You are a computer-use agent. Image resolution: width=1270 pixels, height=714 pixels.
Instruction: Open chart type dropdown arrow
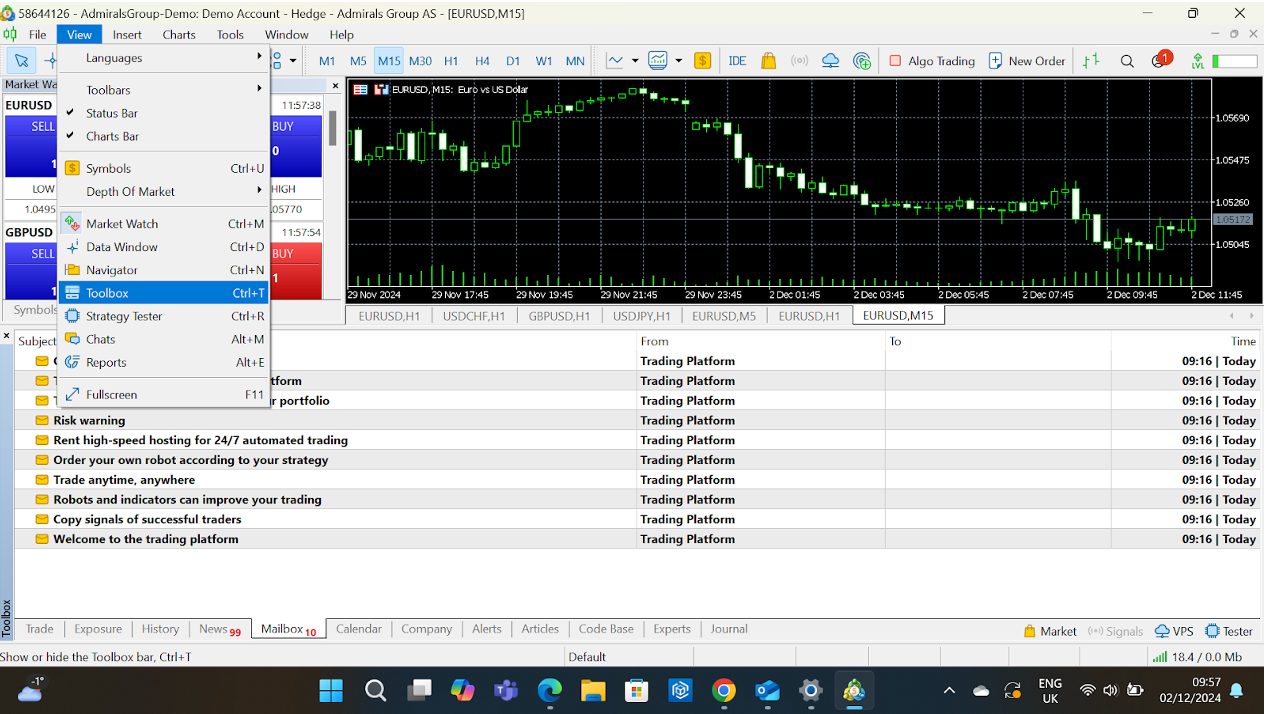coord(635,61)
